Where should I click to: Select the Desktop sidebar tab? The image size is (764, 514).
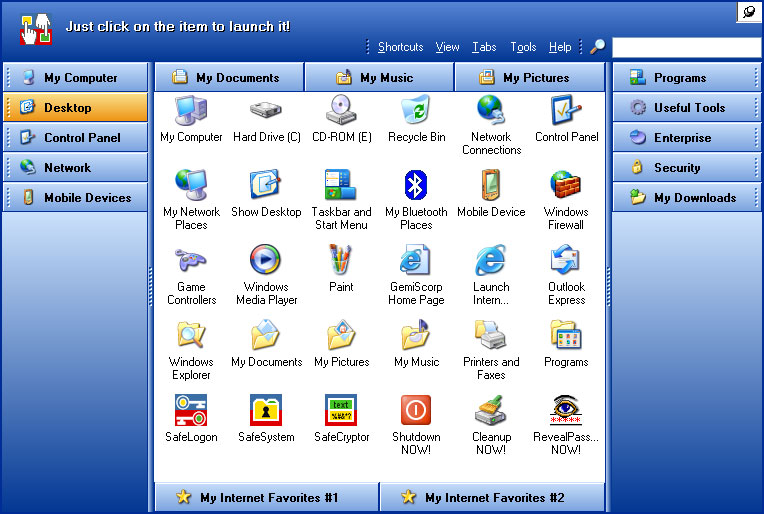(x=76, y=107)
